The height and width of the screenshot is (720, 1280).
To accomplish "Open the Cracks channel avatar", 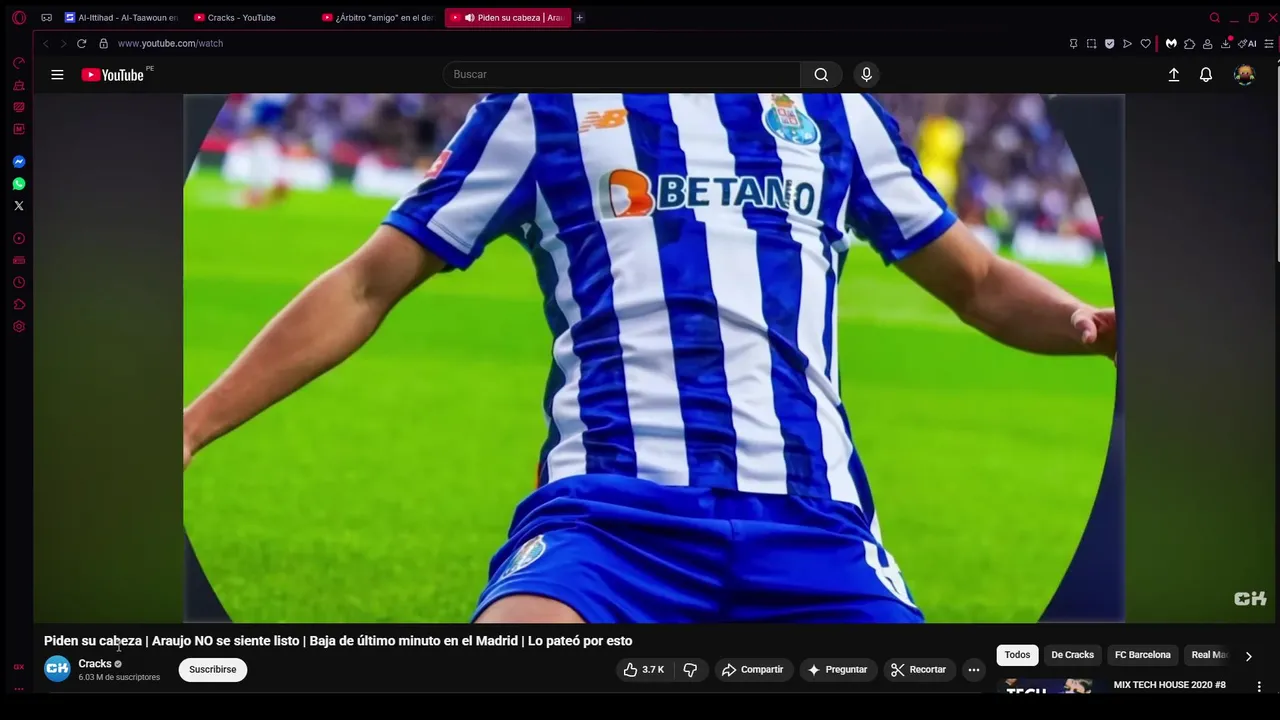I will (x=57, y=669).
